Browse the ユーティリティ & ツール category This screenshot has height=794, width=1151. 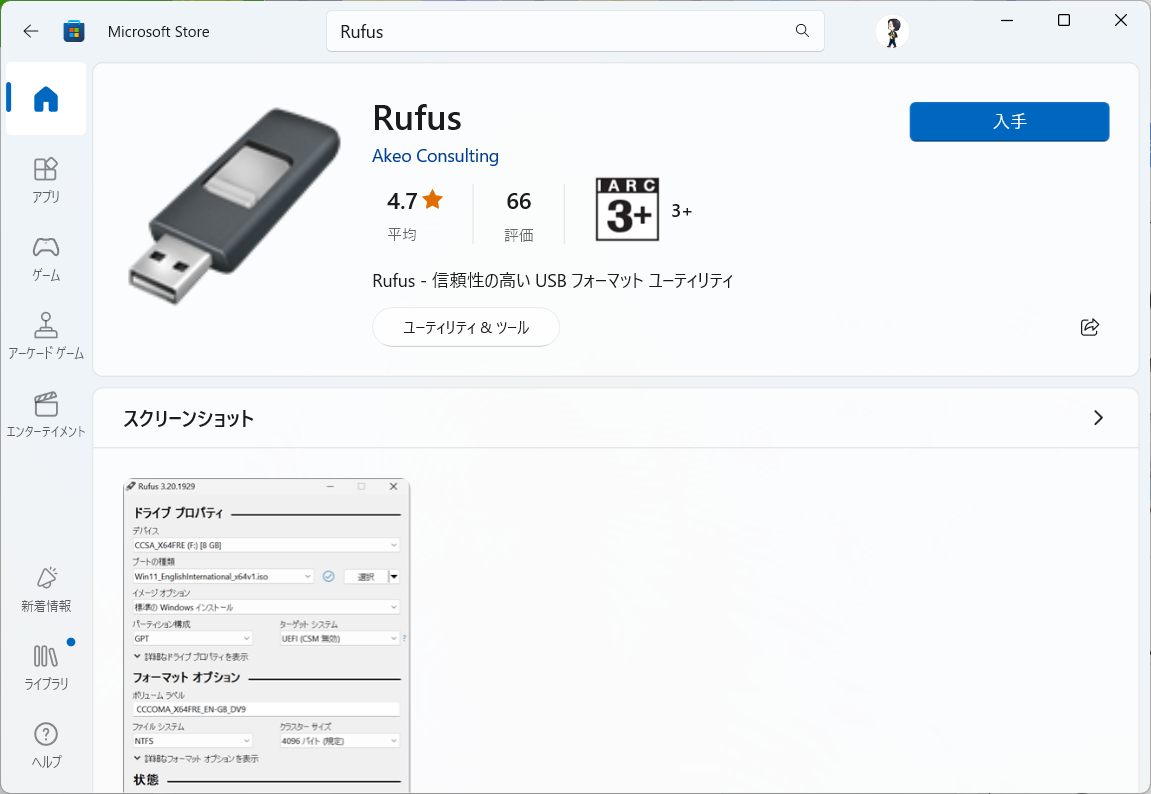(x=465, y=327)
